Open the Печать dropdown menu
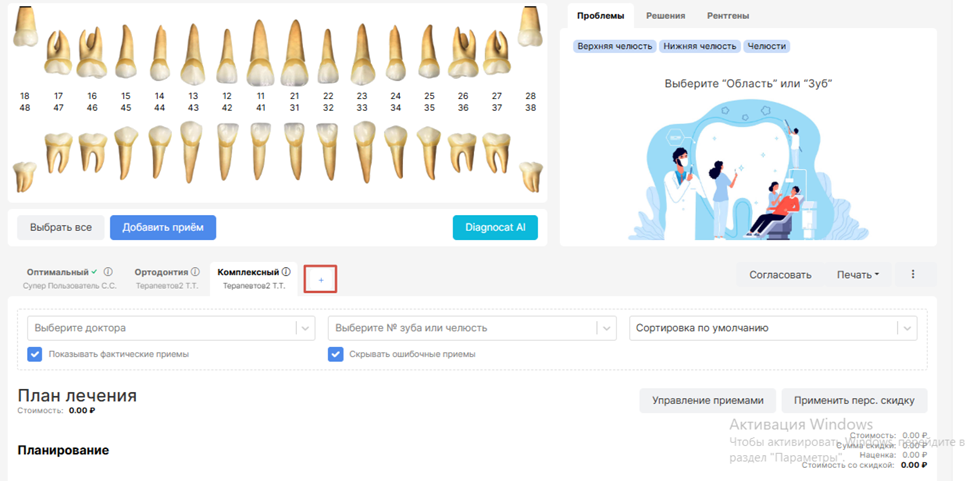Viewport: 966px width, 481px height. tap(858, 275)
